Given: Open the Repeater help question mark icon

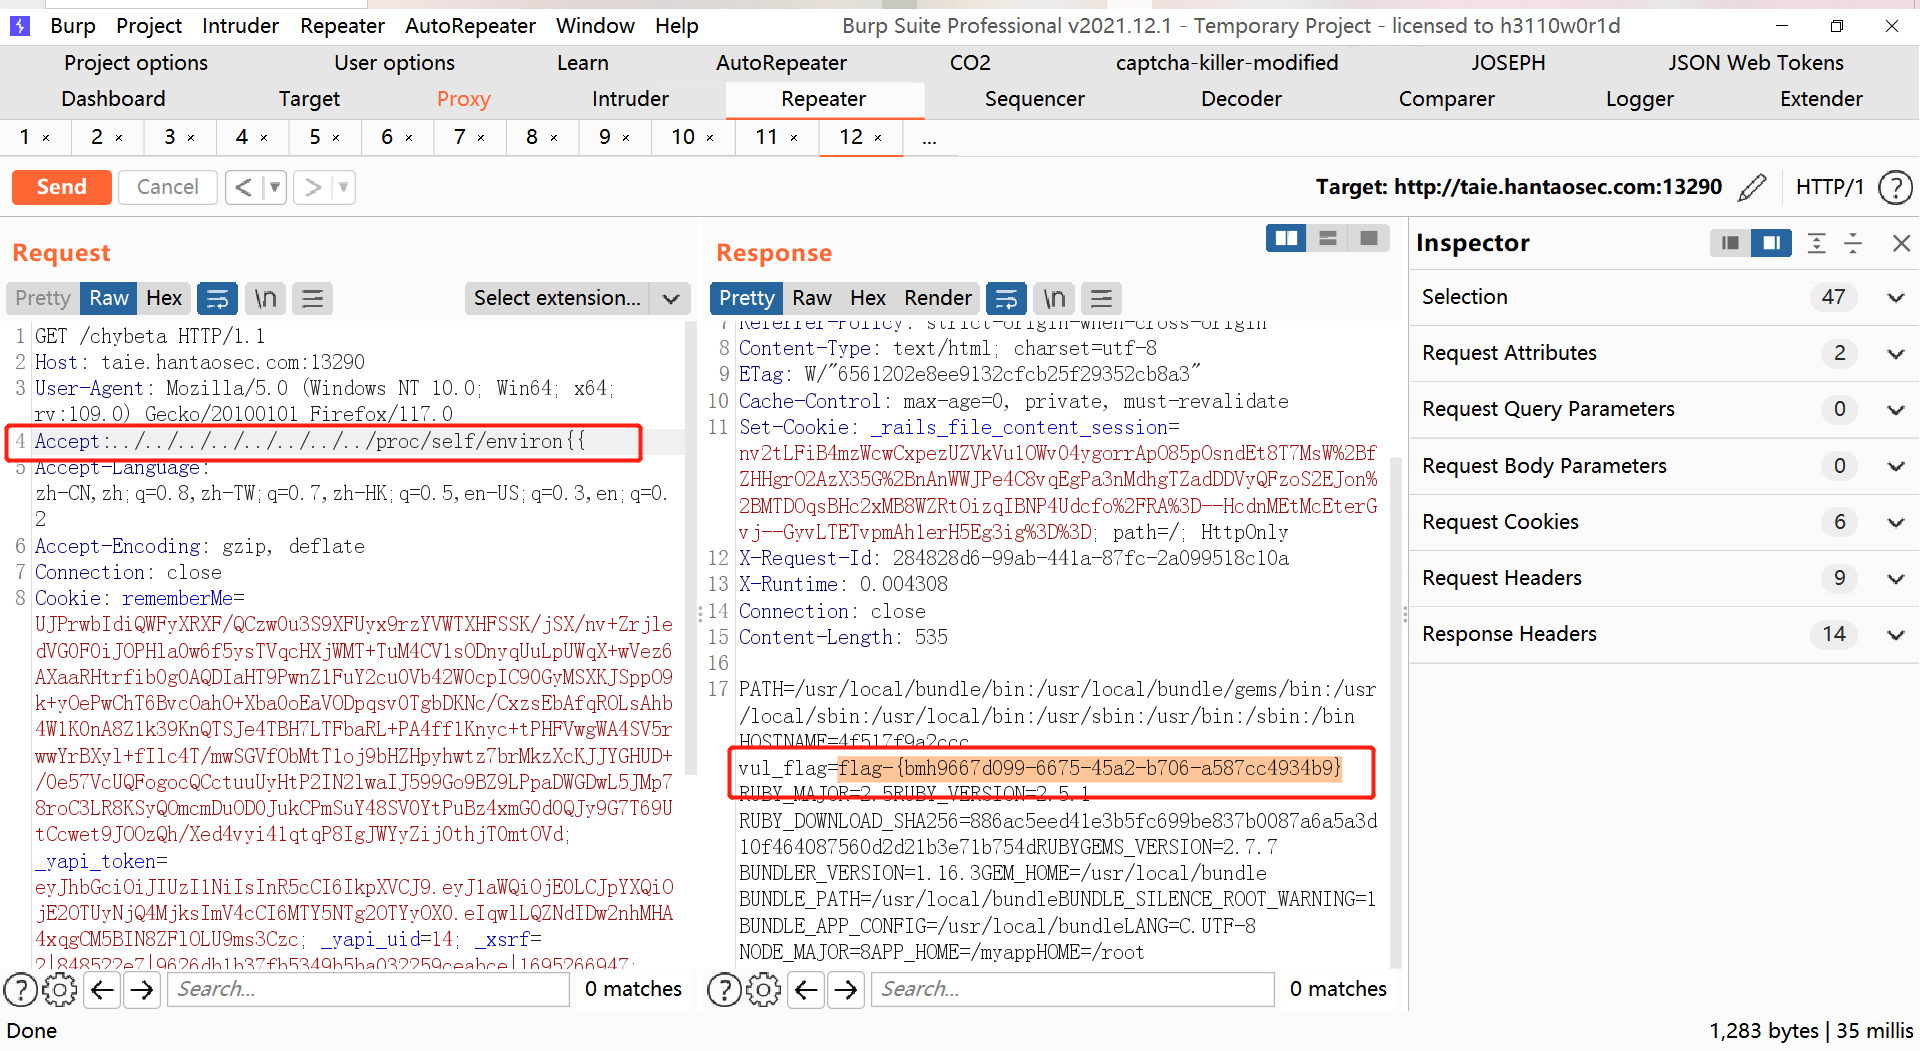Looking at the screenshot, I should (x=1895, y=187).
